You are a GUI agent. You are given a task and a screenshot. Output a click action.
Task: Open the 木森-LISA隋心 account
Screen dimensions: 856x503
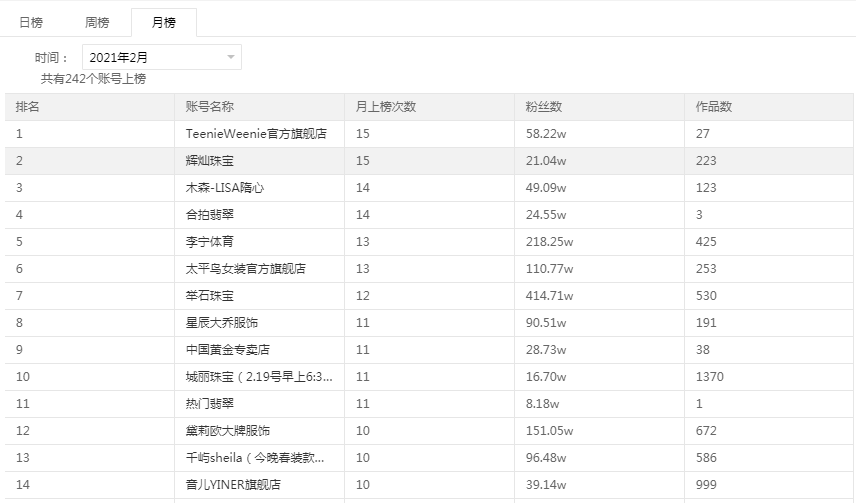click(x=225, y=188)
